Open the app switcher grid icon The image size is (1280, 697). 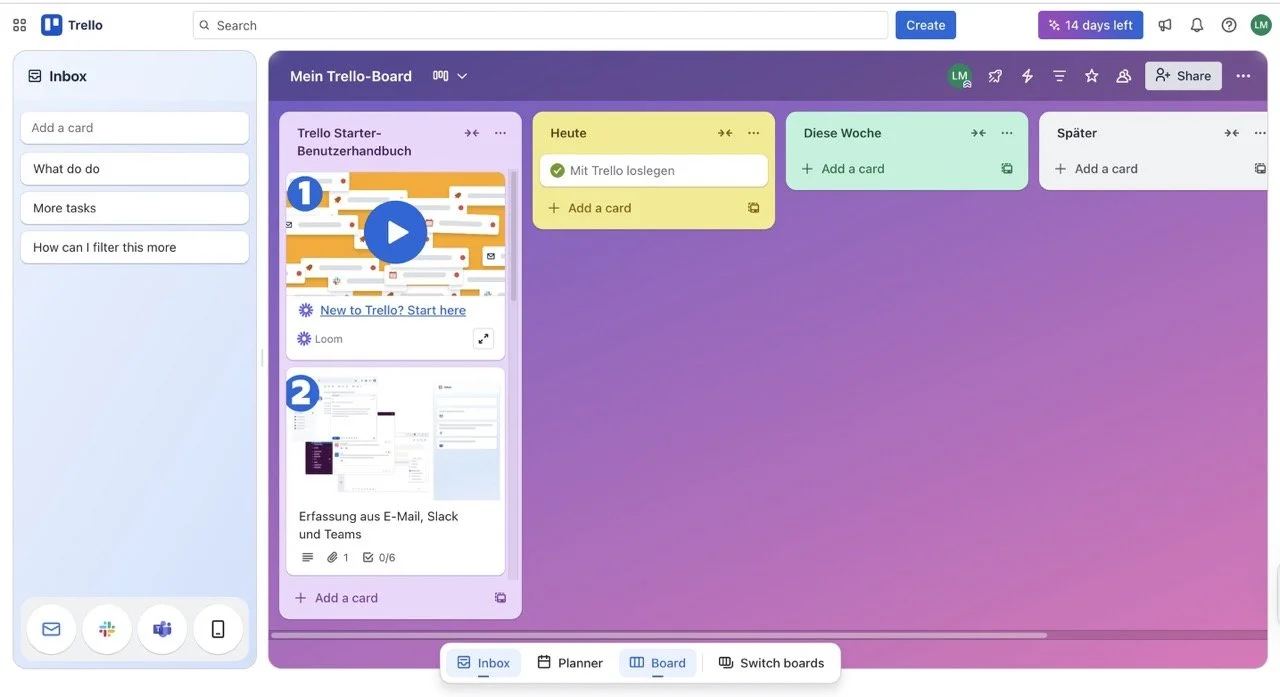pyautogui.click(x=19, y=25)
